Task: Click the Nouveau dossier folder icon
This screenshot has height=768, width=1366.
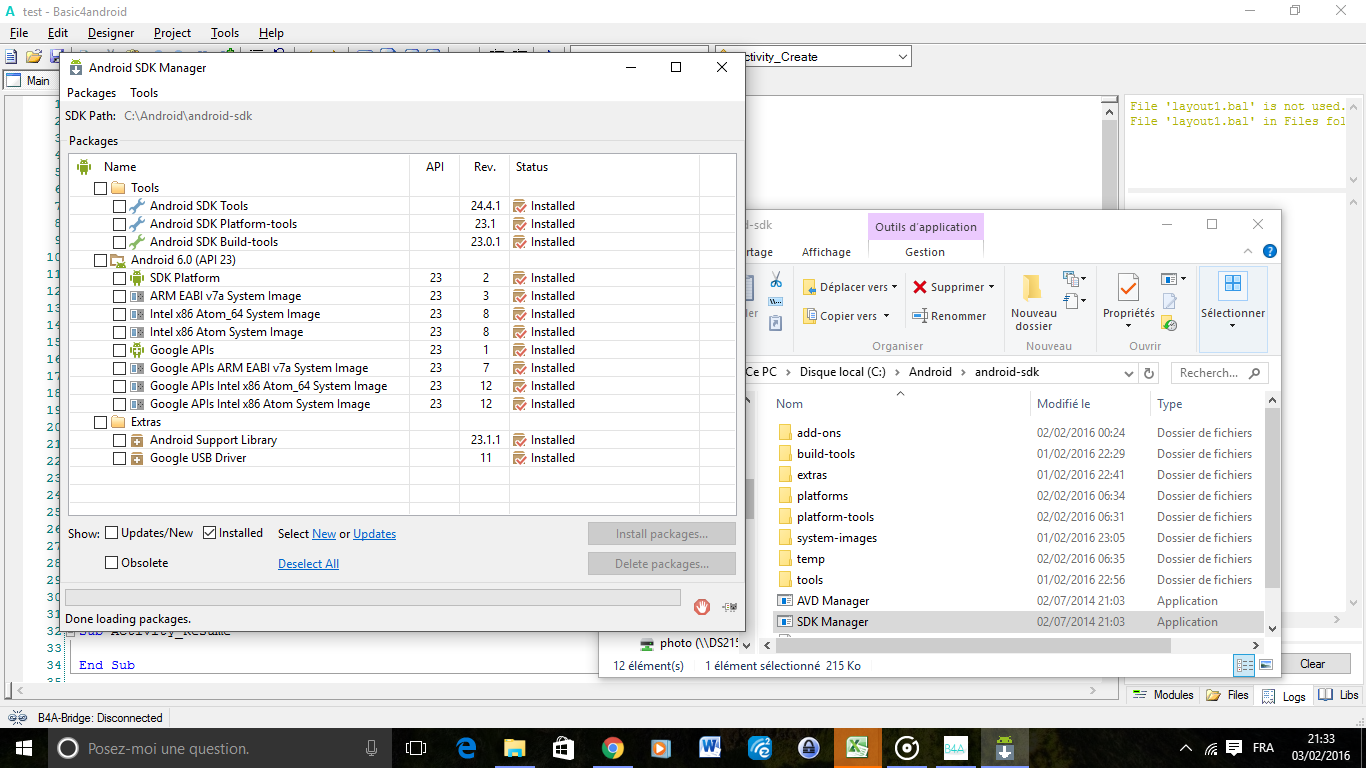Action: [x=1033, y=288]
